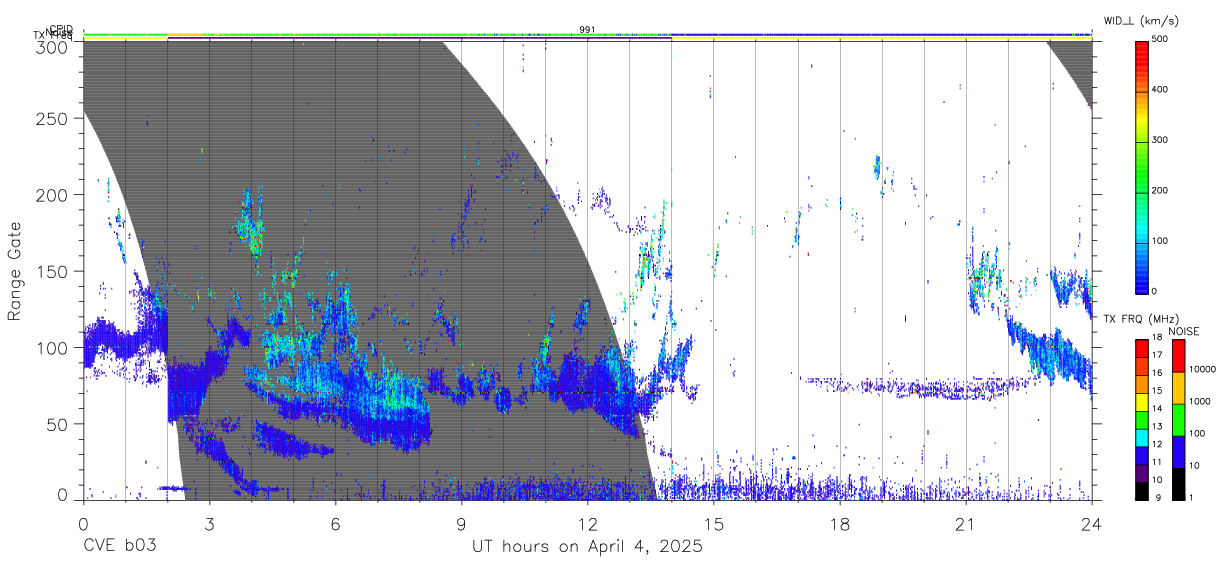The height and width of the screenshot is (567, 1228).
Task: Click the cyan 12–13 MHz swatch in TX FRQ legend
Action: tap(1141, 438)
